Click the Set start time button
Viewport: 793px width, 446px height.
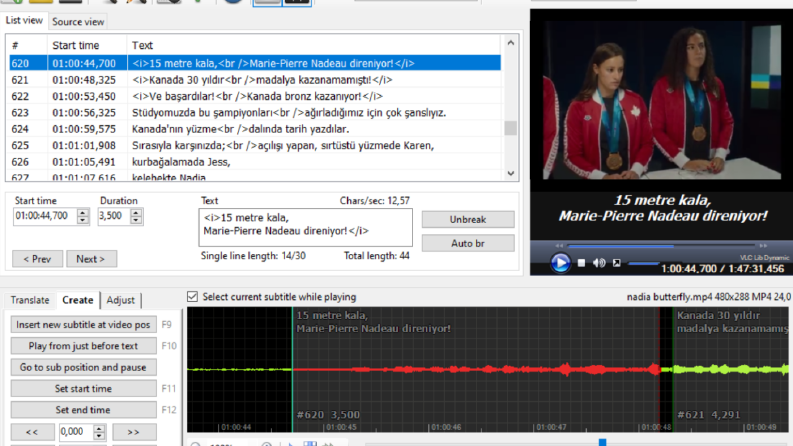tap(83, 388)
